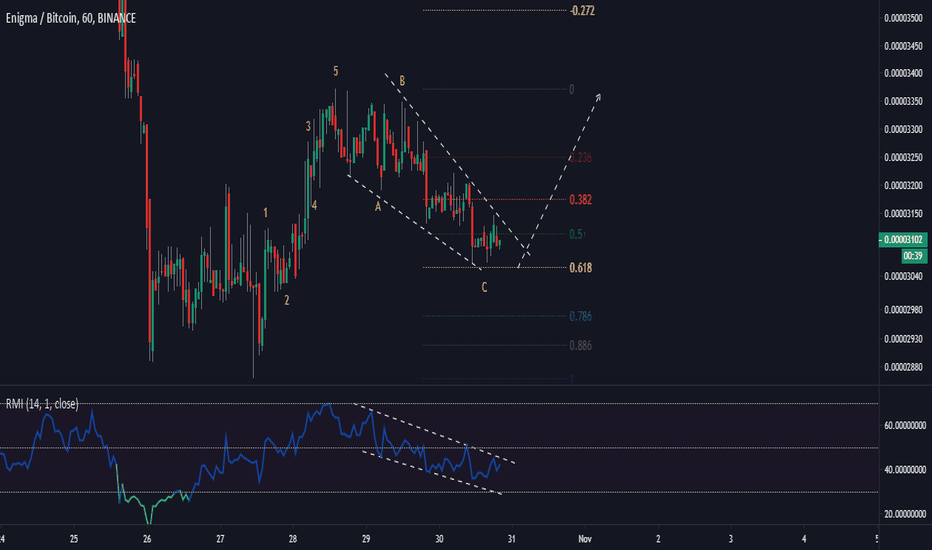Viewport: 932px width, 550px height.
Task: Click date 31 on the time axis
Action: pos(511,539)
